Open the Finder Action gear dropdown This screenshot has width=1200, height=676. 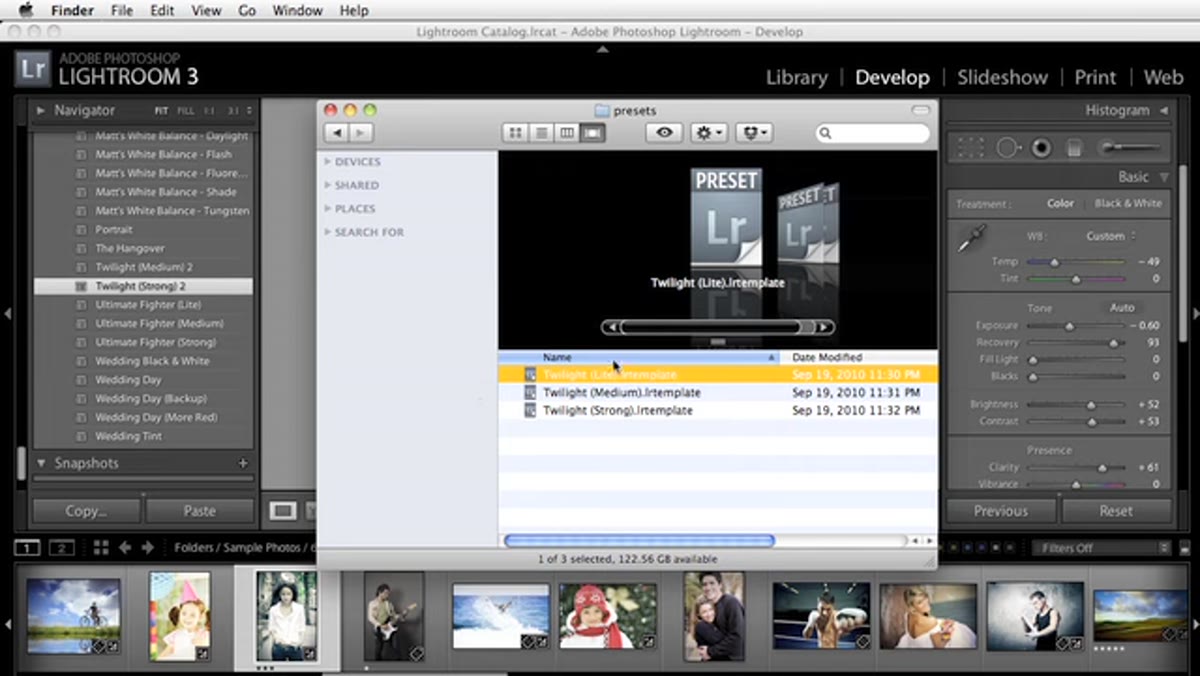708,132
